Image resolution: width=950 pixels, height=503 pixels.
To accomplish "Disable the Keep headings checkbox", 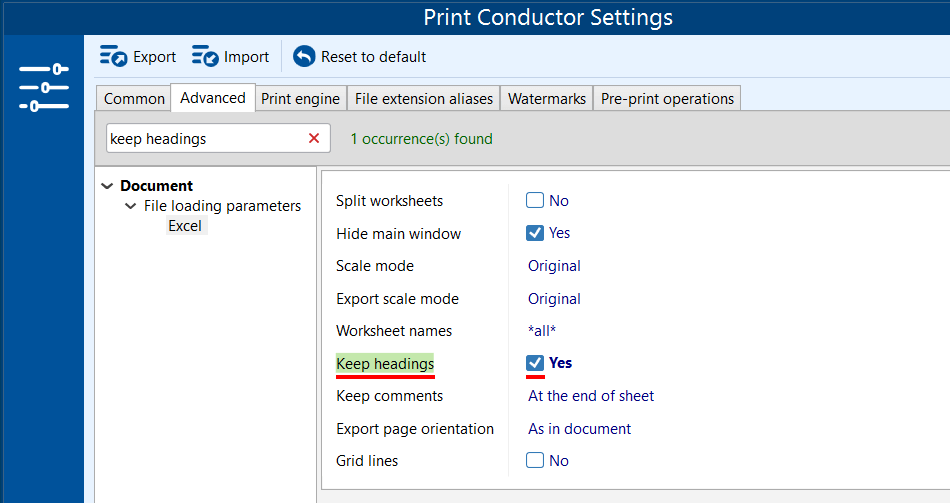I will [535, 363].
